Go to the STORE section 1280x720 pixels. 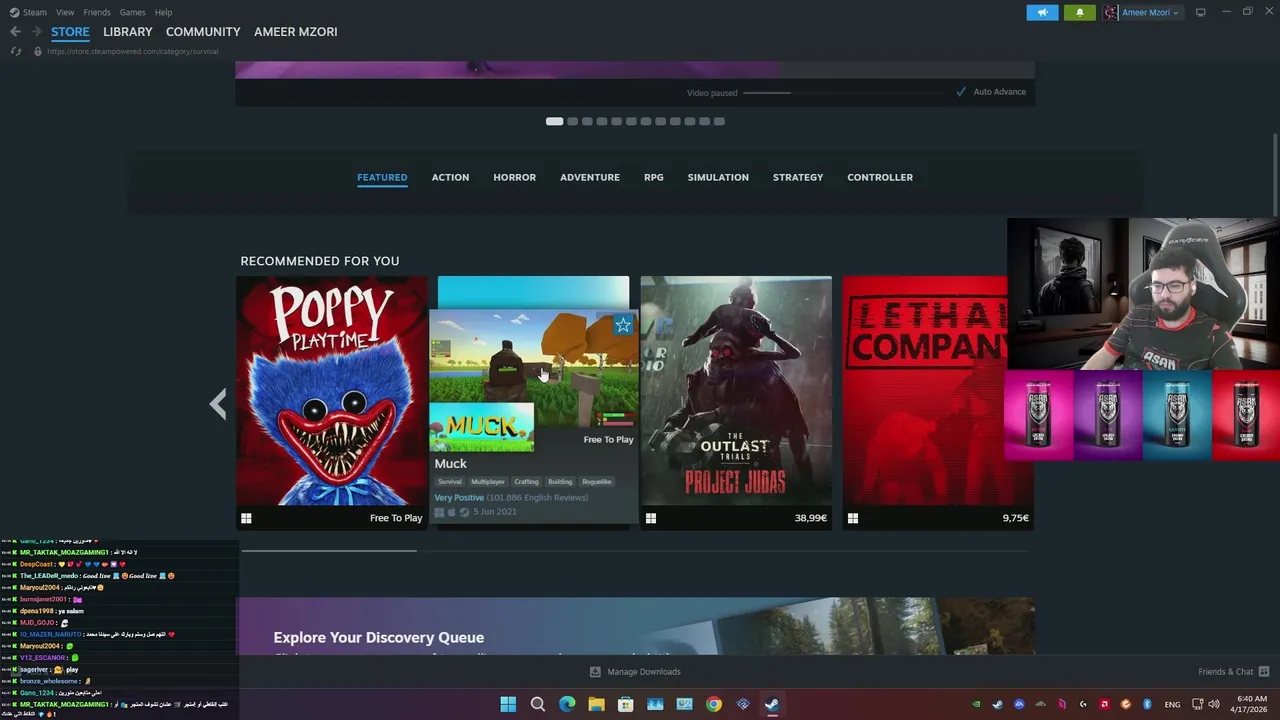(70, 32)
